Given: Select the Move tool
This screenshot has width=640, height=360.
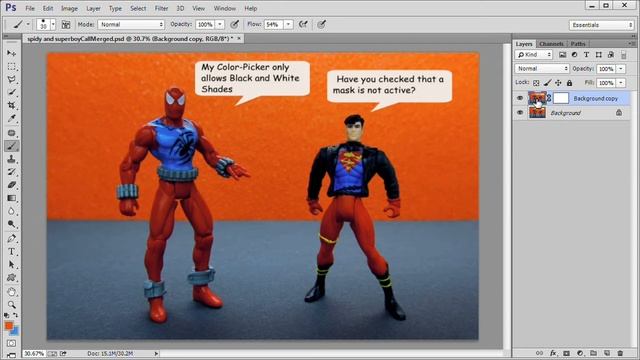Looking at the screenshot, I should coord(11,53).
